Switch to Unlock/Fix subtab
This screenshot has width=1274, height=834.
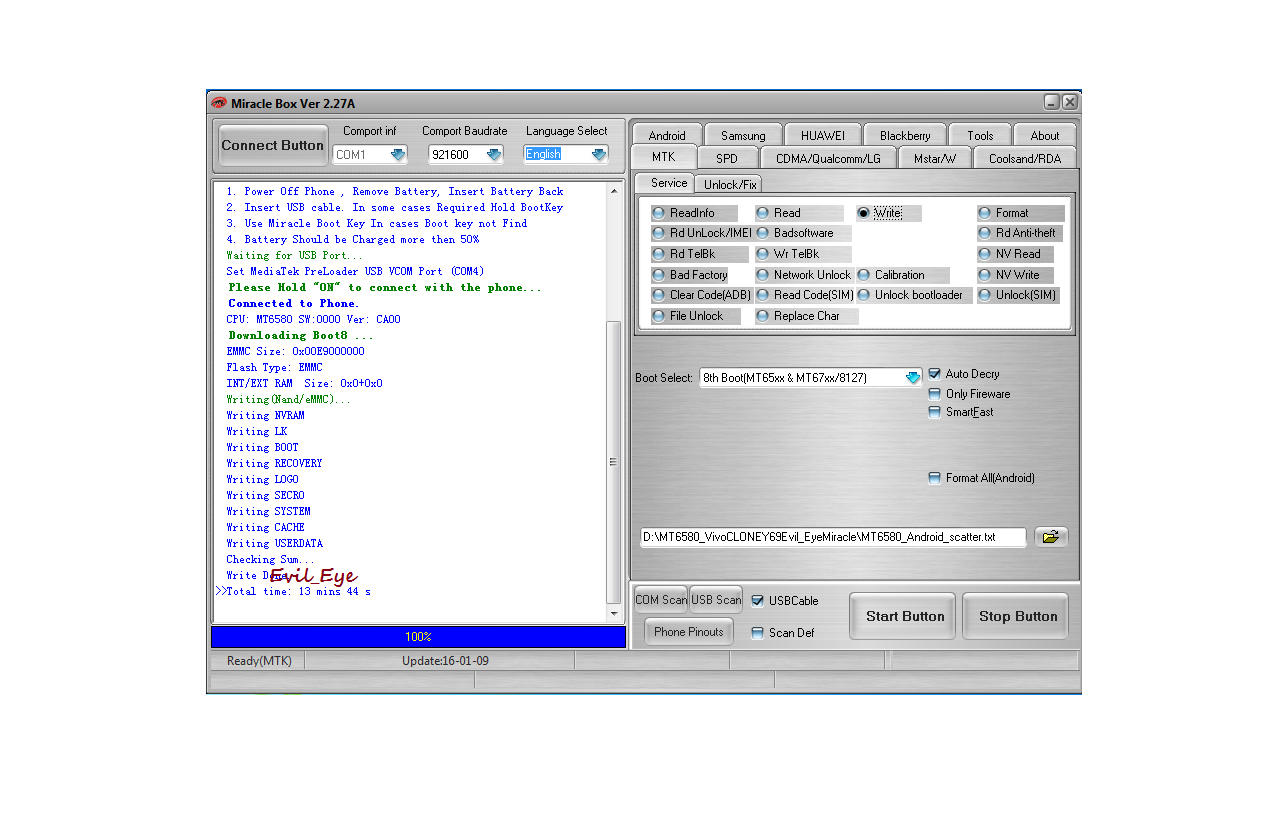pos(730,184)
